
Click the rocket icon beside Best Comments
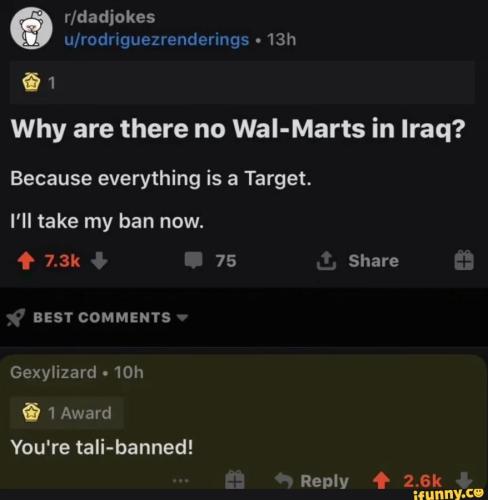coord(16,317)
